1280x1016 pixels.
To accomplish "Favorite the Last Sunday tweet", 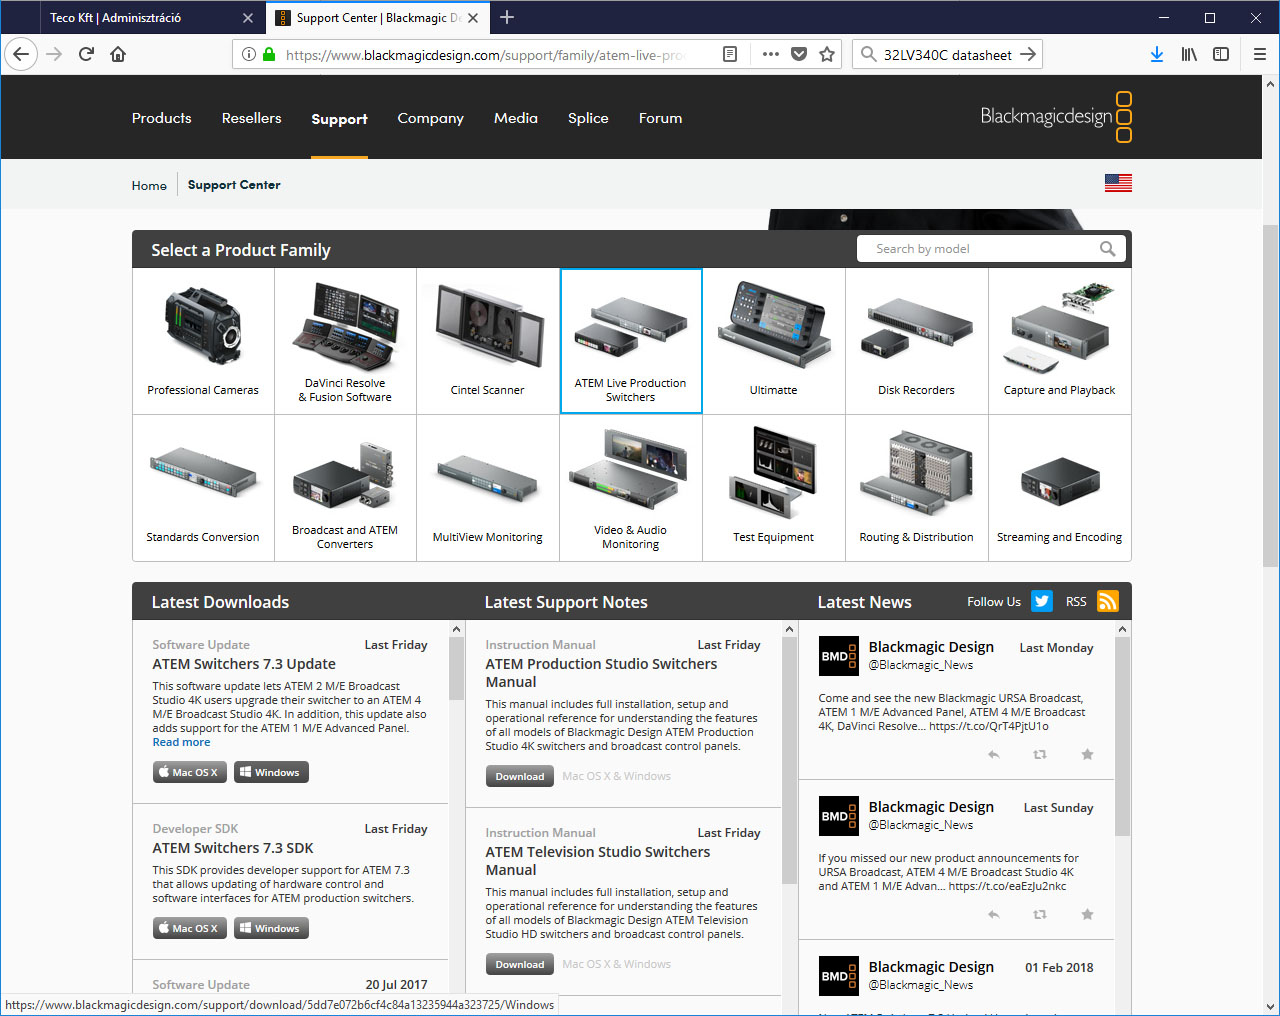I will (1087, 914).
